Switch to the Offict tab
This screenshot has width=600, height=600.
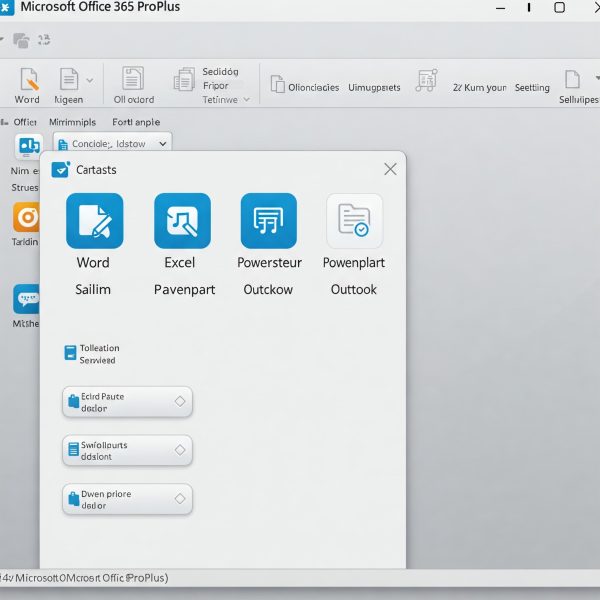[x=25, y=122]
